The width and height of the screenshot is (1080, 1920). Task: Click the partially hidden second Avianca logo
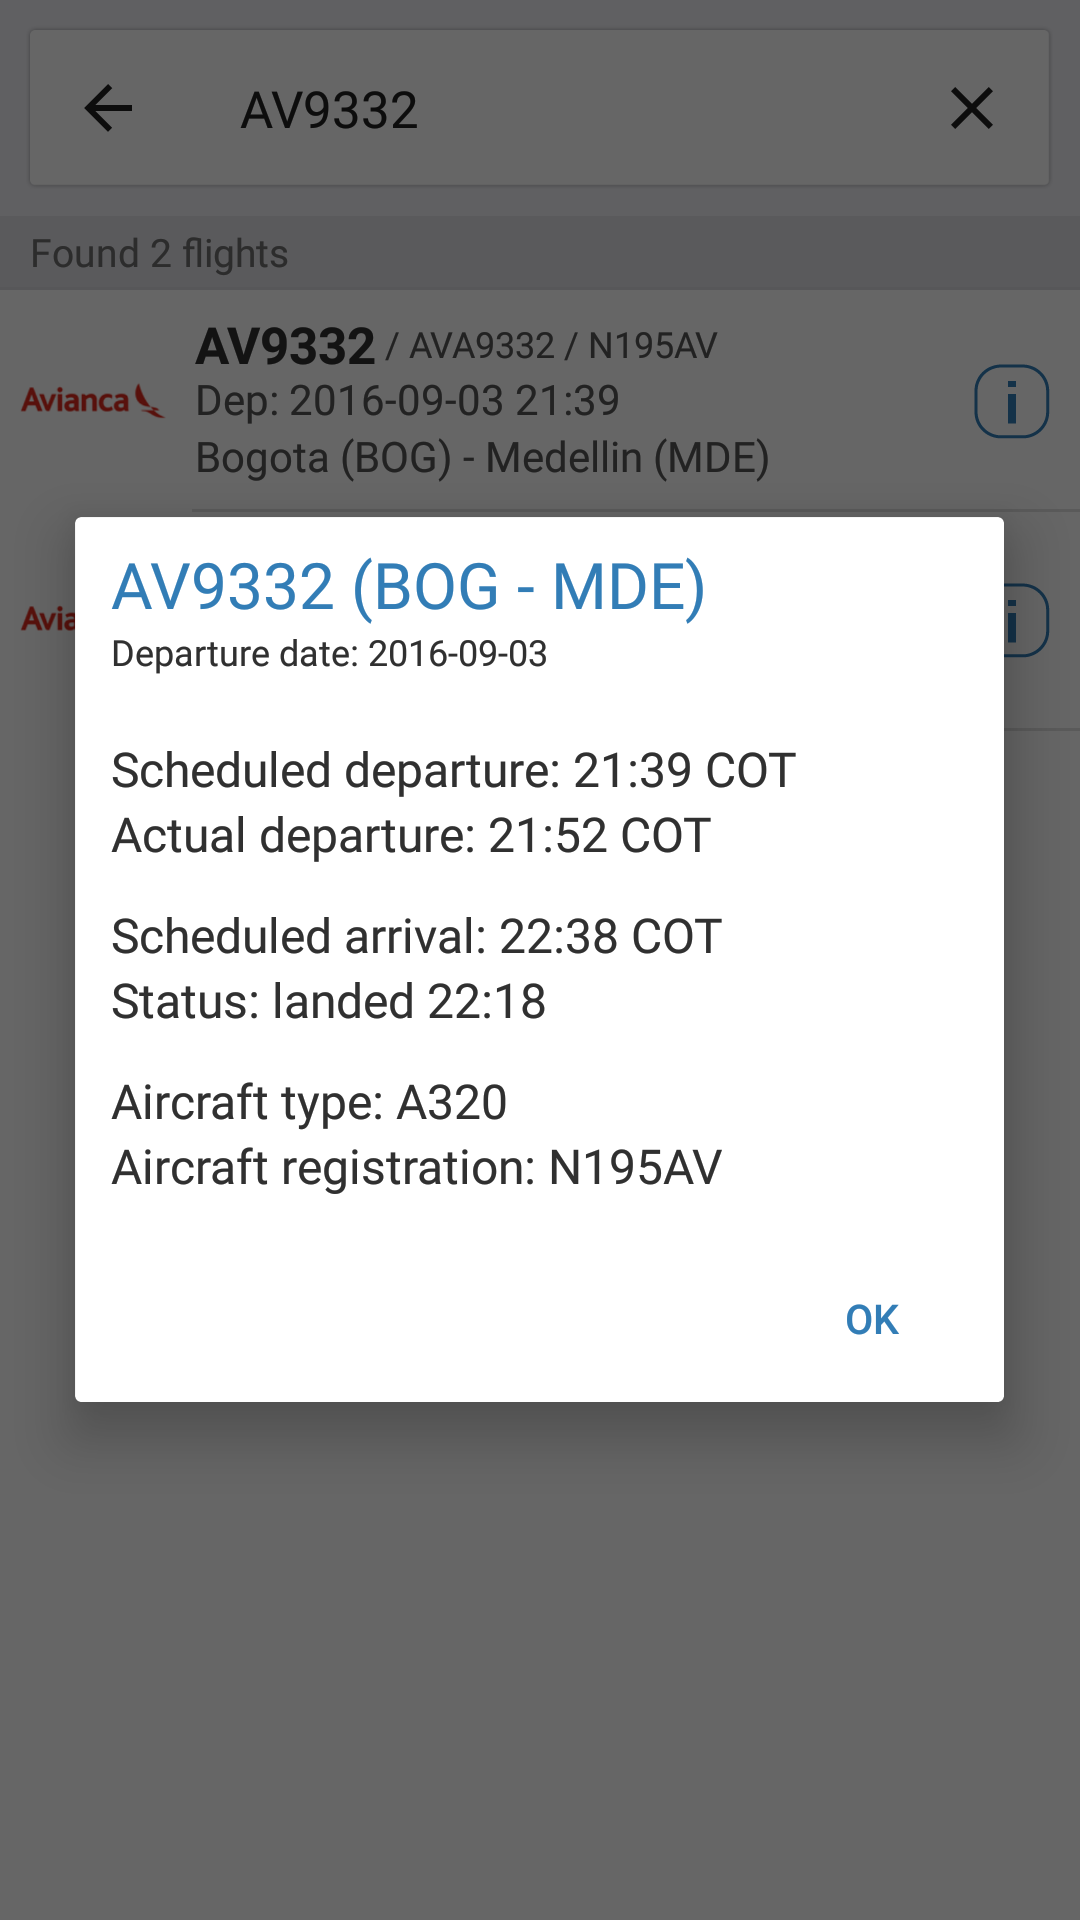[47, 619]
